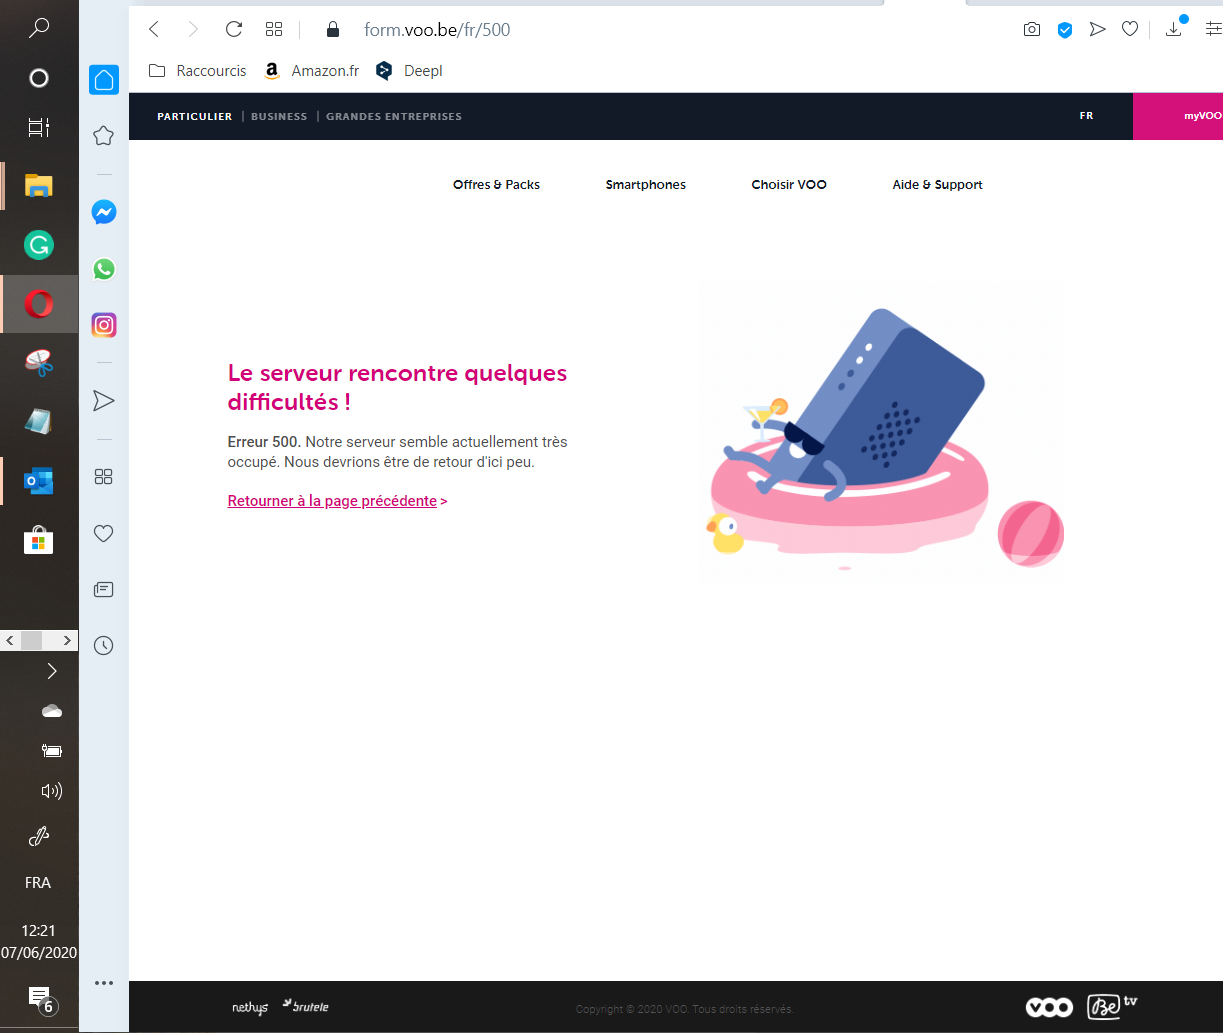Click the snapshot camera icon in address bar
Image resolution: width=1223 pixels, height=1033 pixels.
pyautogui.click(x=1032, y=30)
